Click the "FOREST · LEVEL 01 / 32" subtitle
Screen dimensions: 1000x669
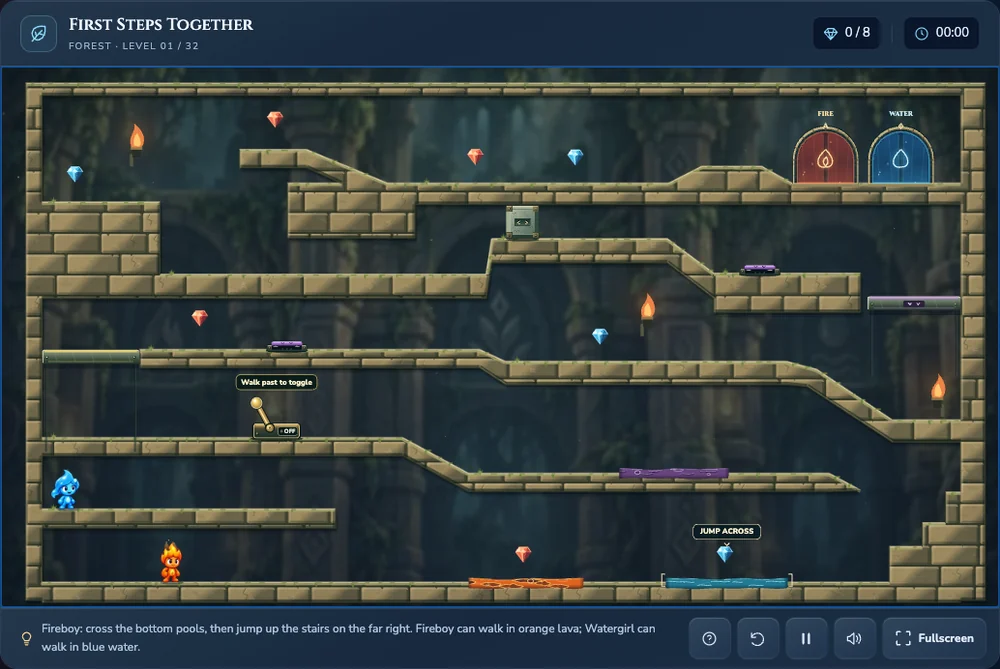(x=133, y=46)
